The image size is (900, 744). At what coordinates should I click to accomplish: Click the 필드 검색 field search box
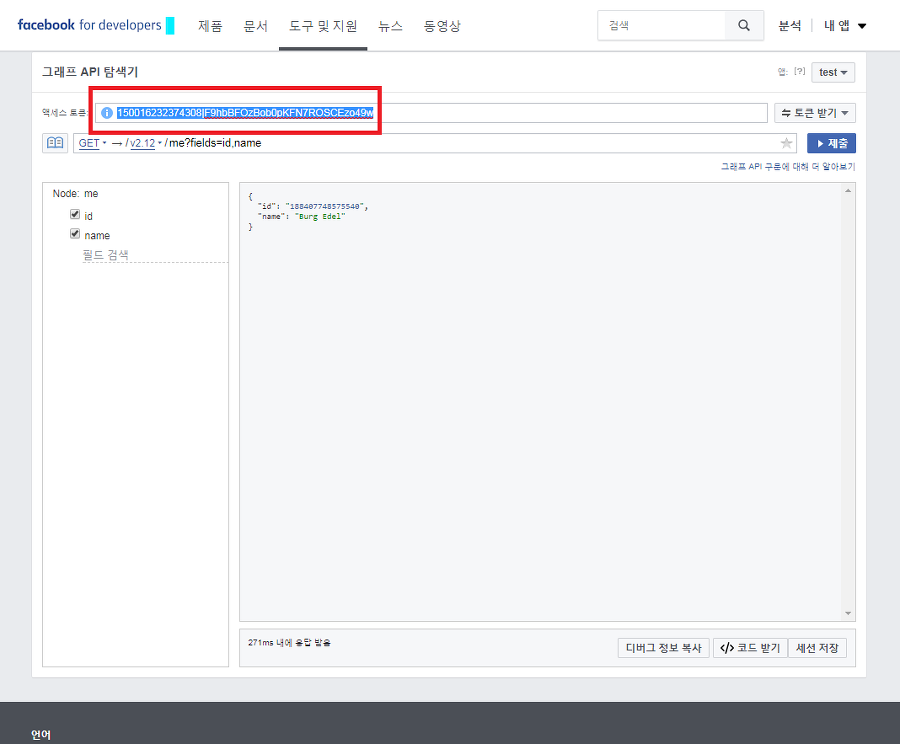pyautogui.click(x=155, y=255)
